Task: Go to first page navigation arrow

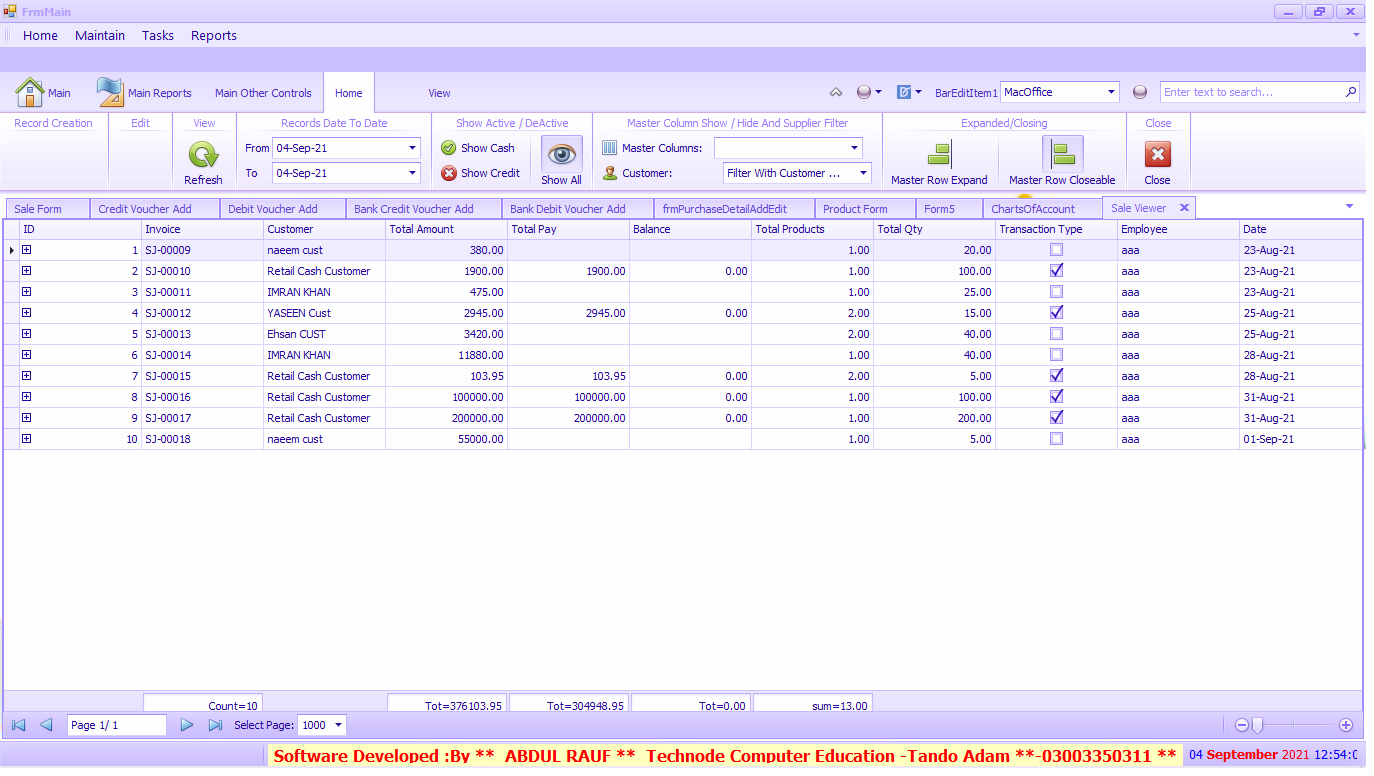Action: pyautogui.click(x=18, y=725)
